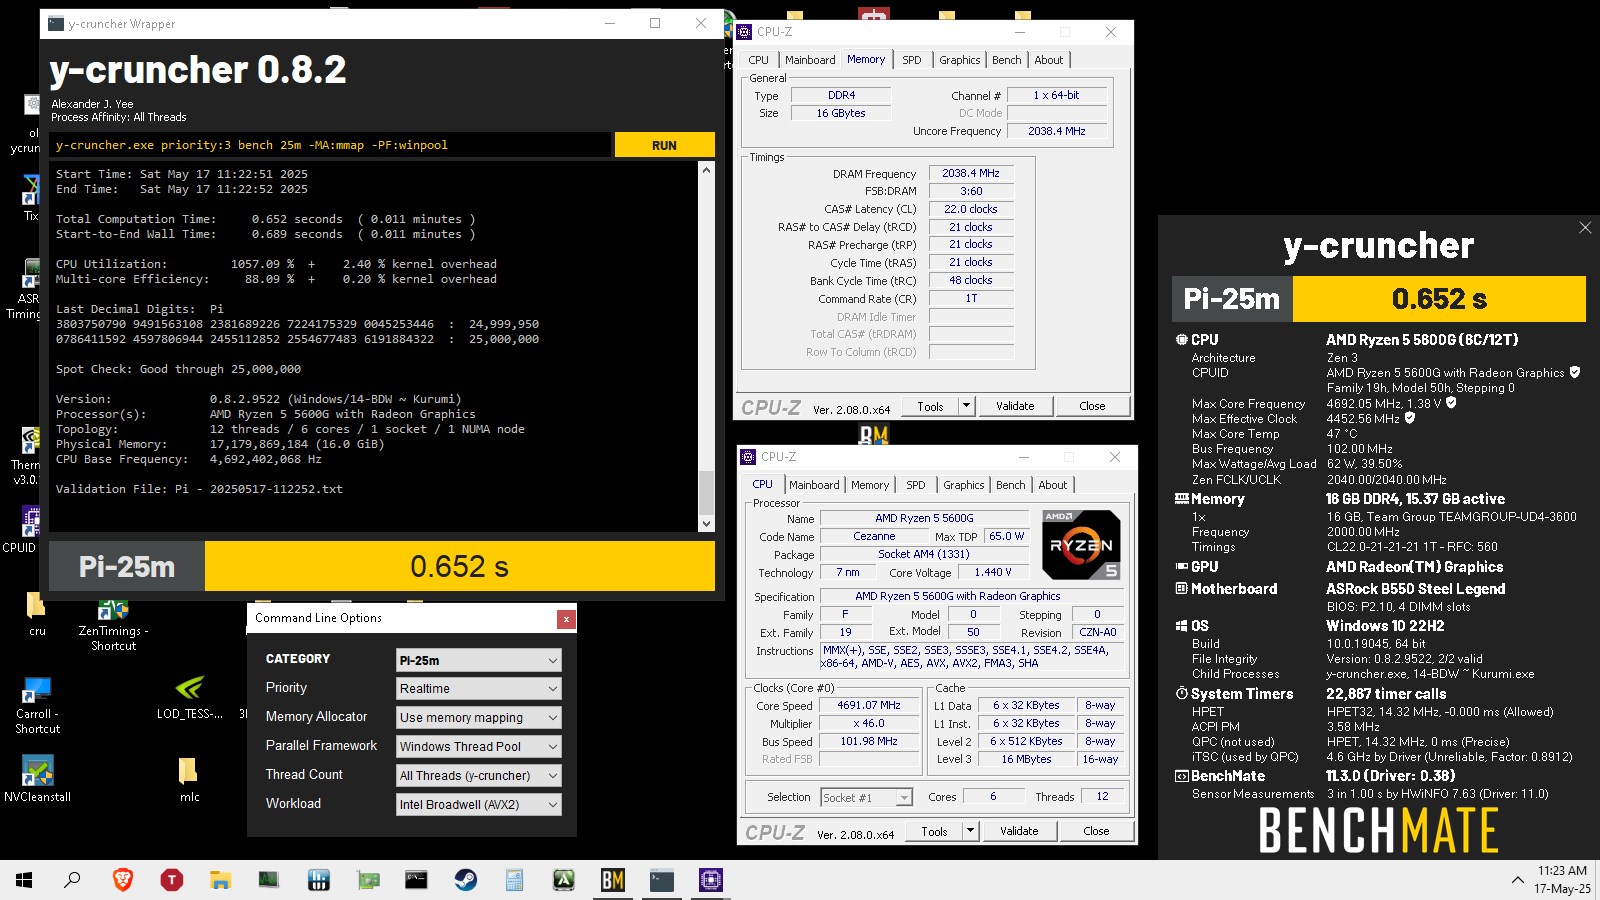Launch Steam from the taskbar
The image size is (1600, 900).
466,880
